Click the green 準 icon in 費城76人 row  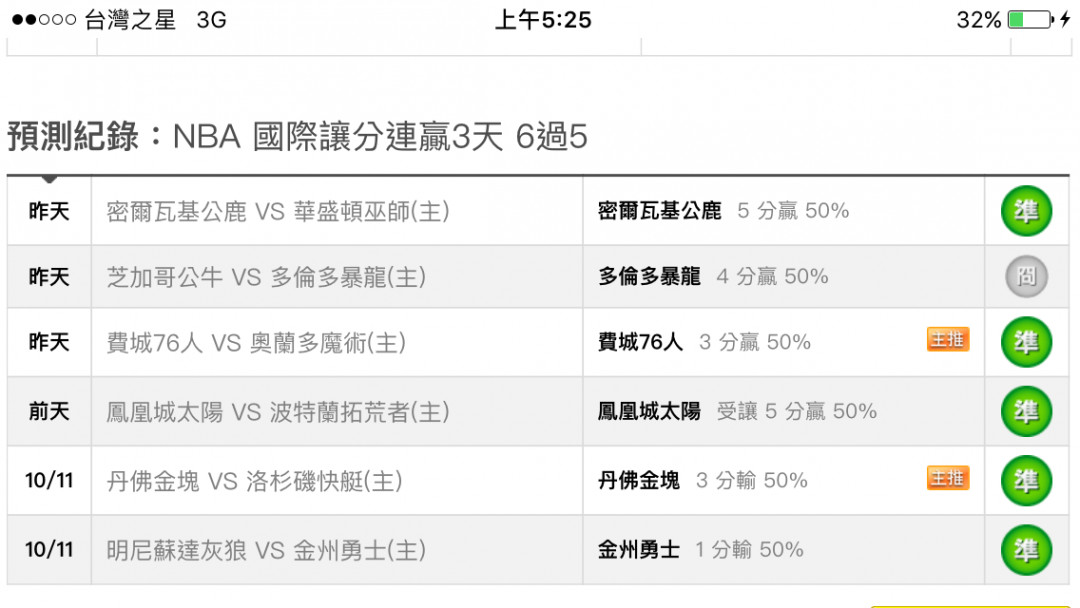click(x=1026, y=342)
